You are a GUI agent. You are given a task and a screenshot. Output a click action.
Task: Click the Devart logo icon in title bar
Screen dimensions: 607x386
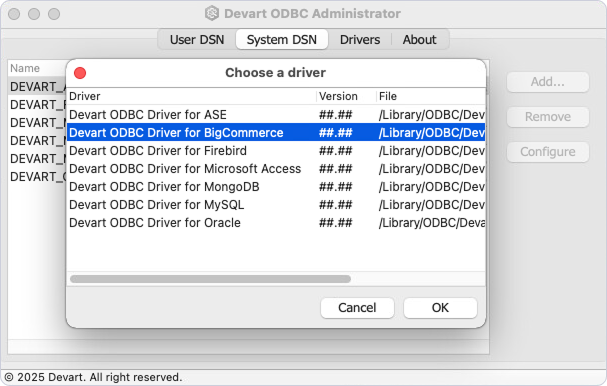coord(212,14)
